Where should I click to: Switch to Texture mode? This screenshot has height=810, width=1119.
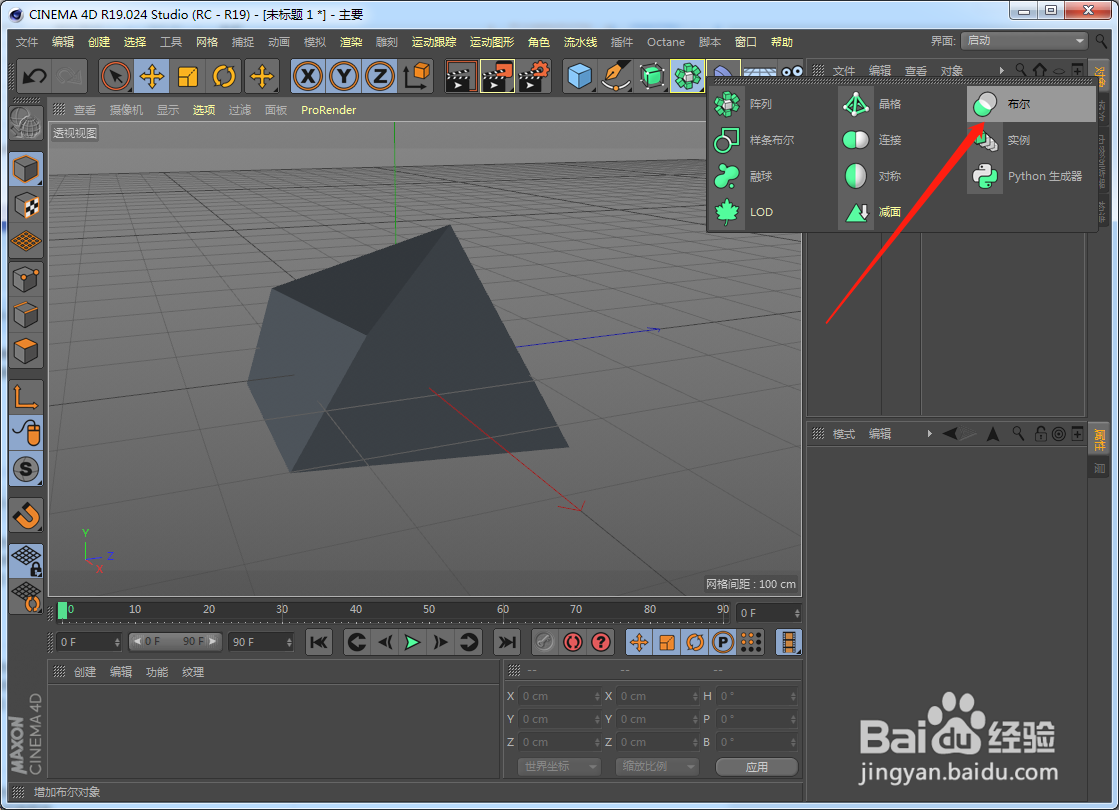(x=26, y=206)
